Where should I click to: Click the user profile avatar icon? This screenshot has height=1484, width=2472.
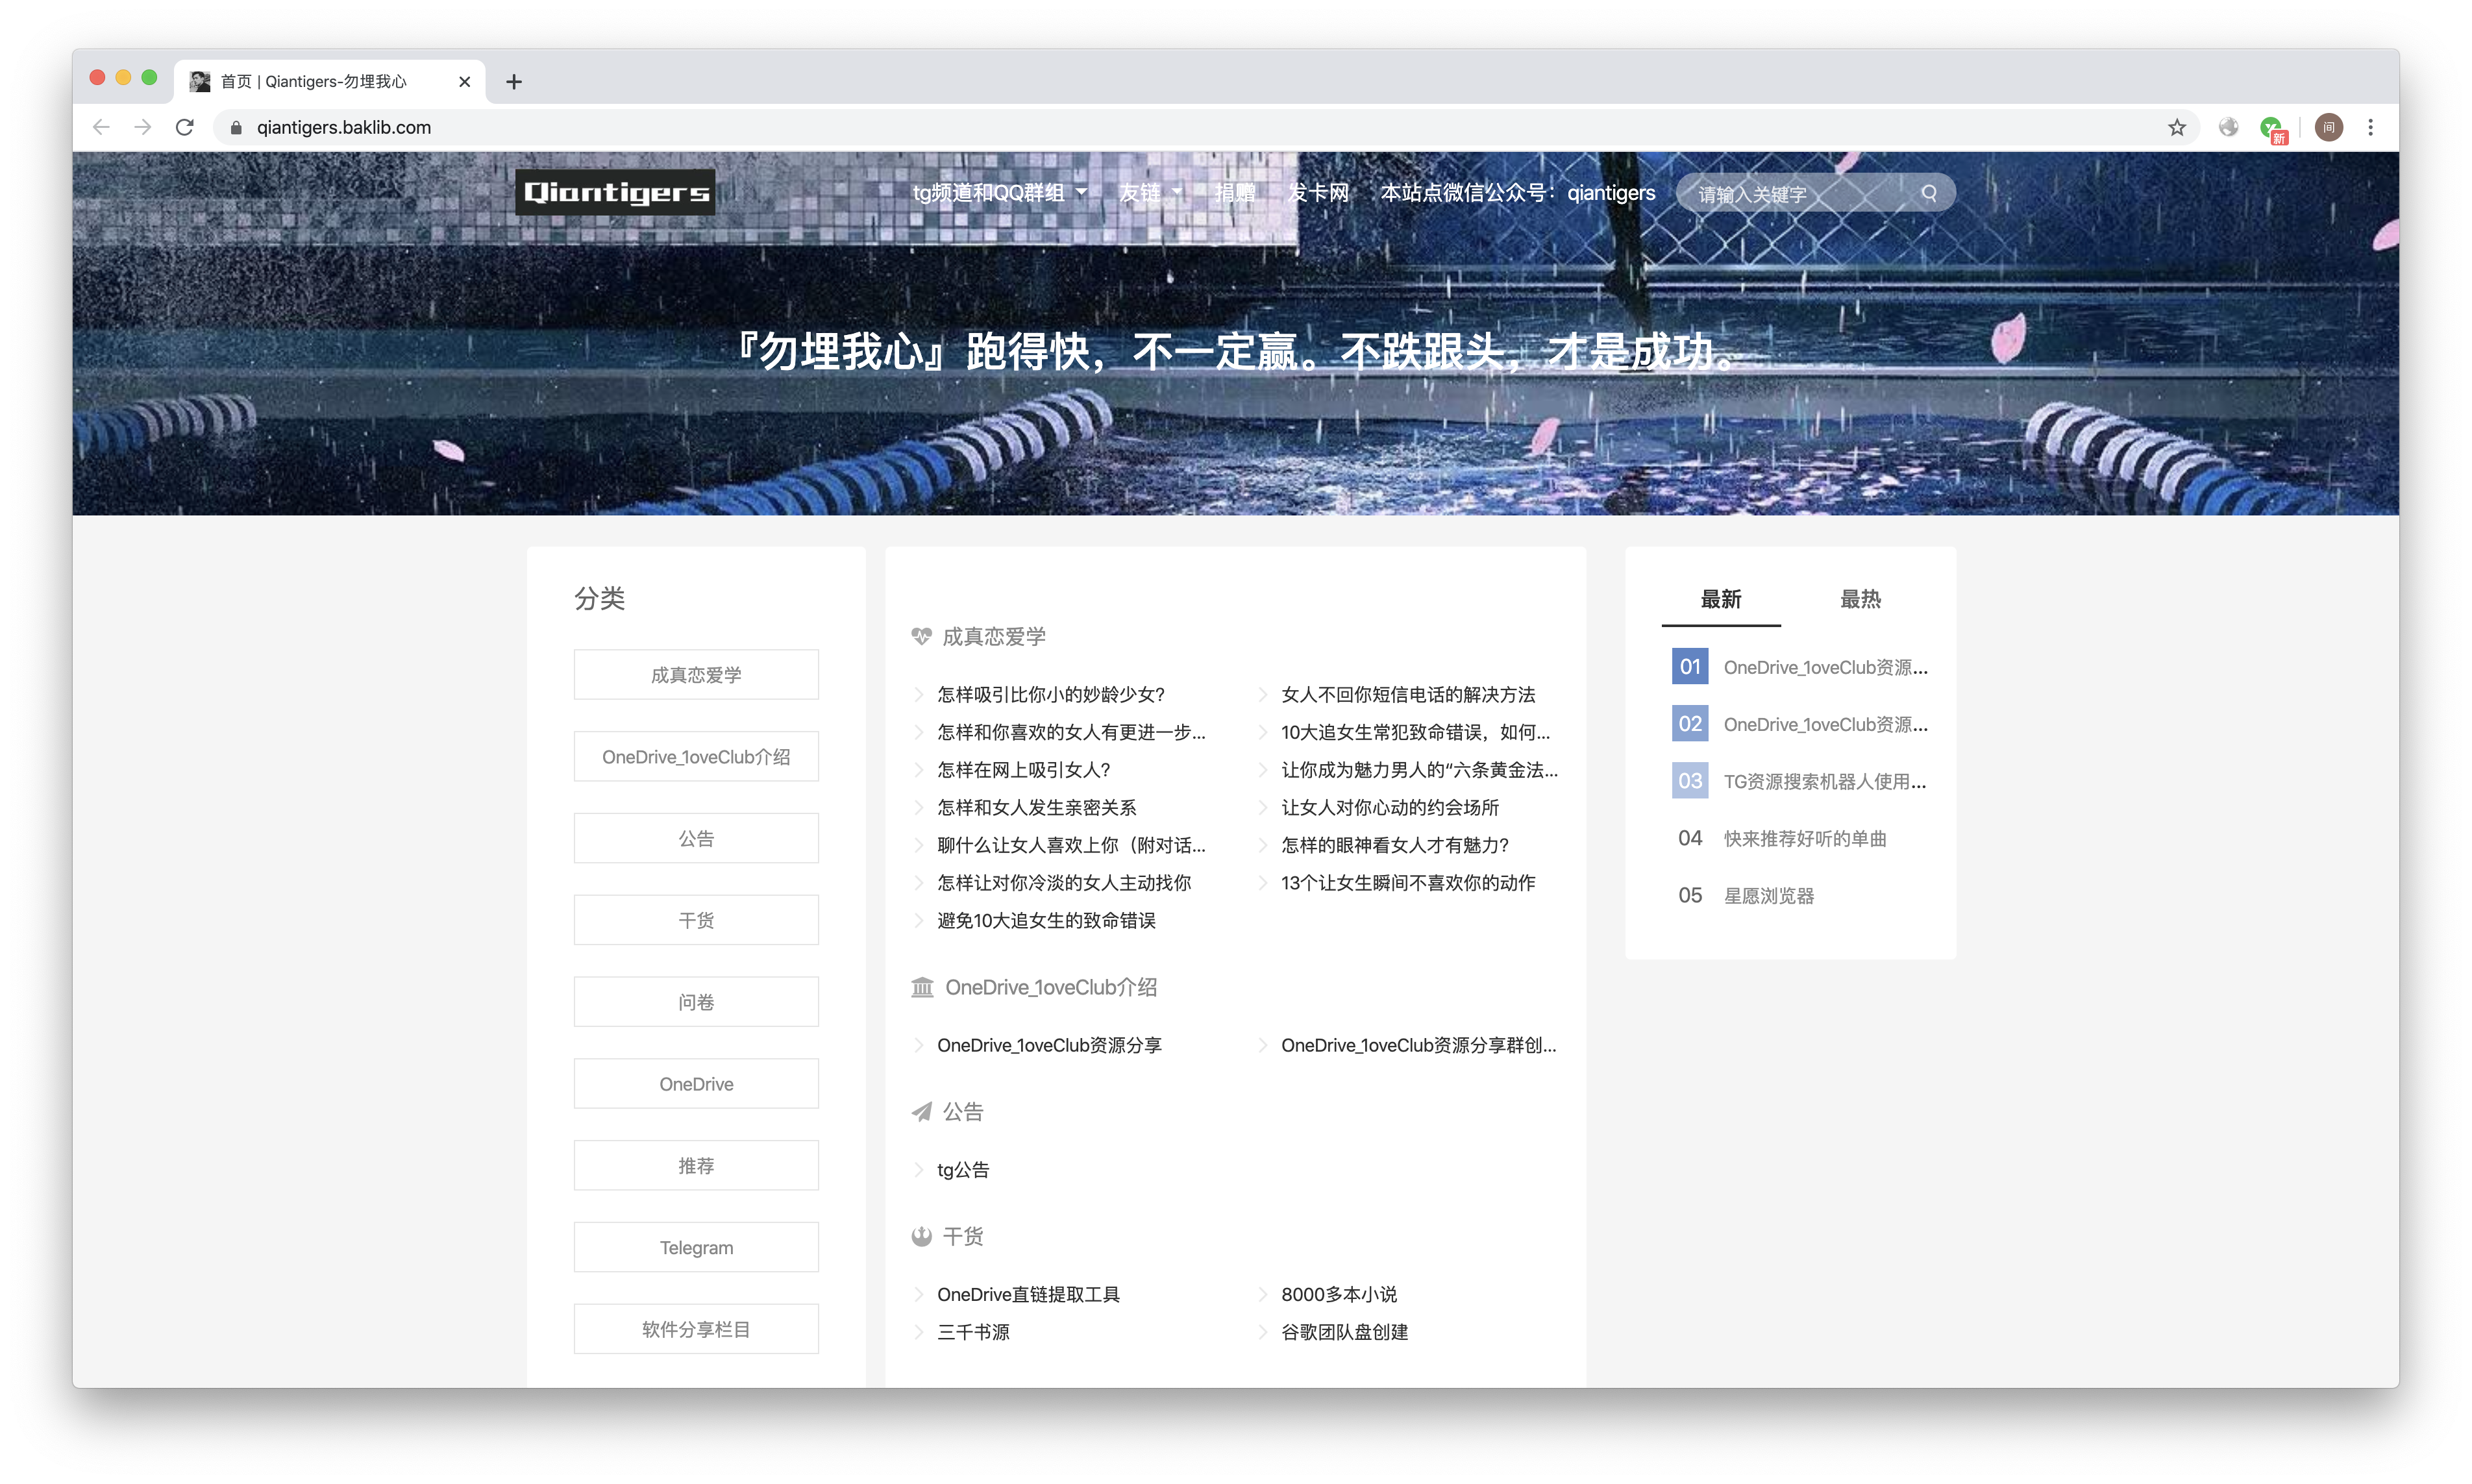click(2328, 127)
